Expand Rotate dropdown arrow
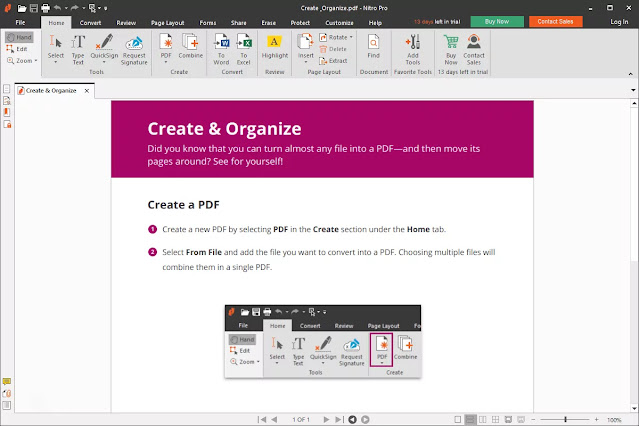Viewport: 639px width, 426px height. click(x=351, y=37)
